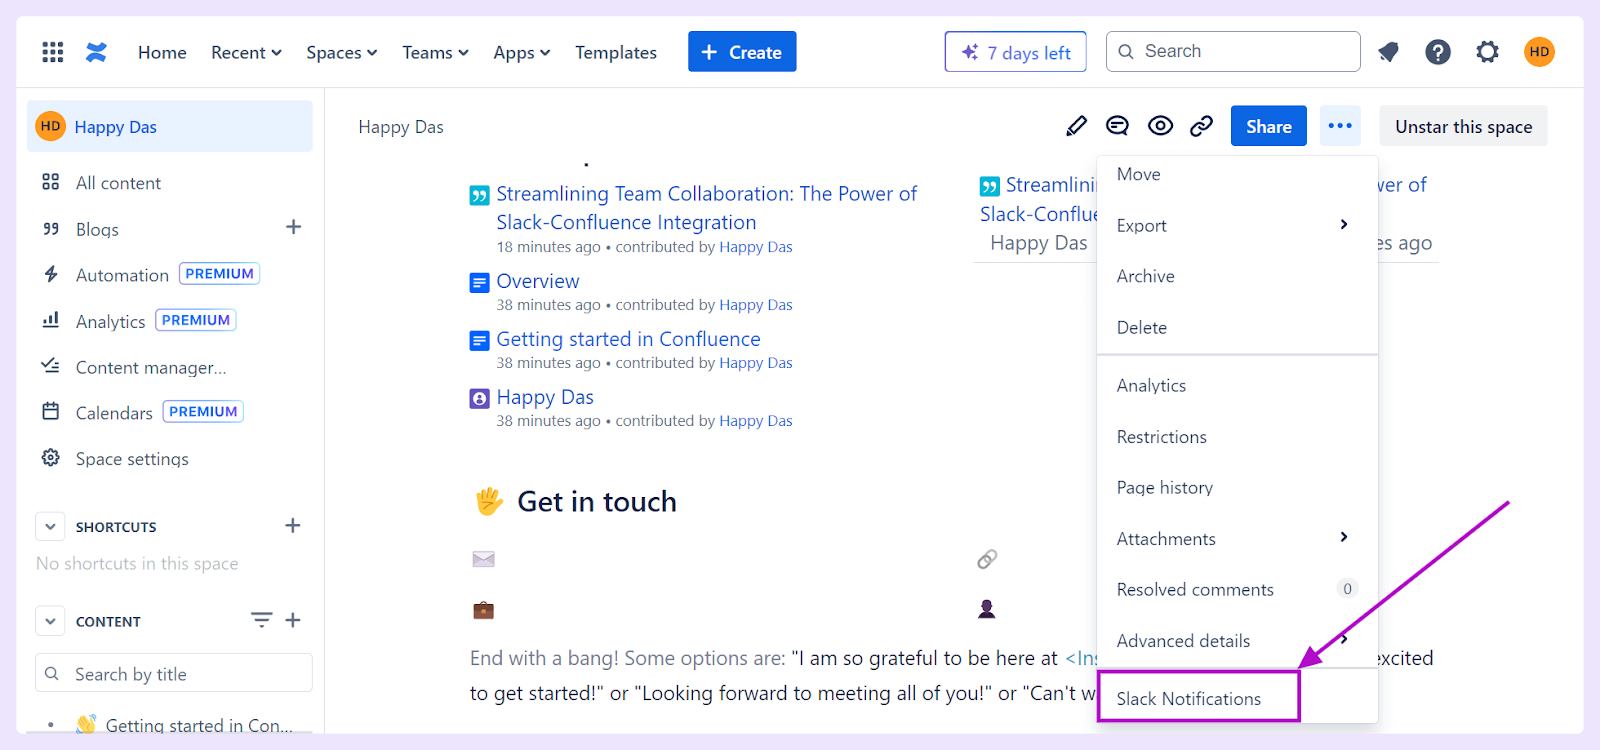Open notifications bell icon
1600x750 pixels.
(1388, 52)
